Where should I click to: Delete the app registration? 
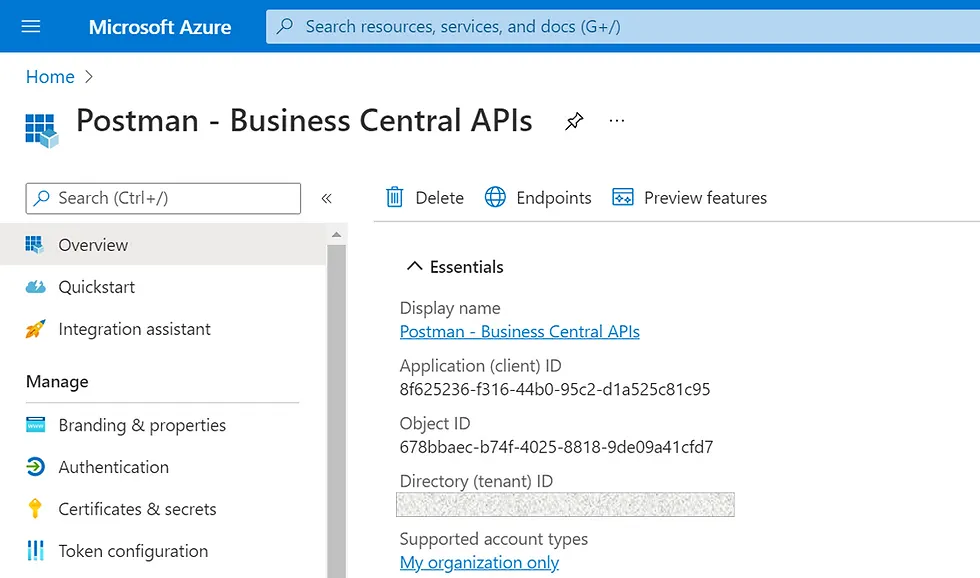click(x=424, y=197)
